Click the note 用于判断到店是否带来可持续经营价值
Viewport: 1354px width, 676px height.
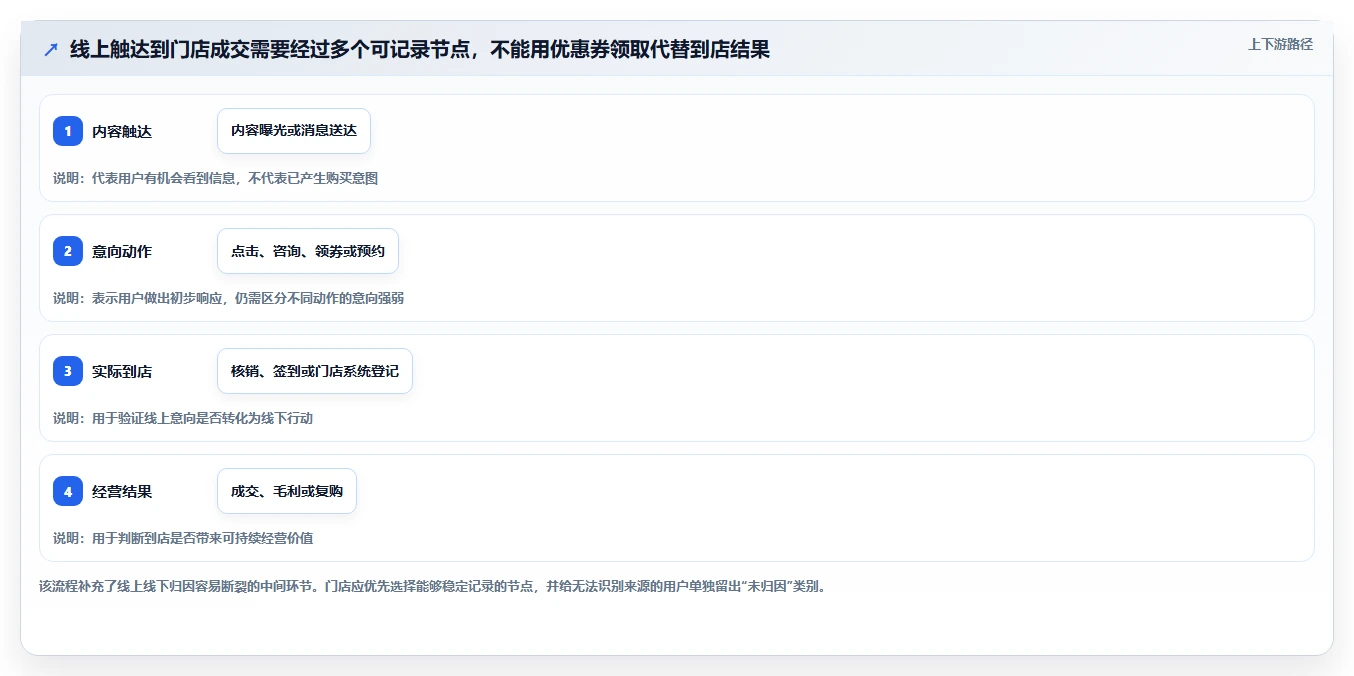click(x=183, y=538)
